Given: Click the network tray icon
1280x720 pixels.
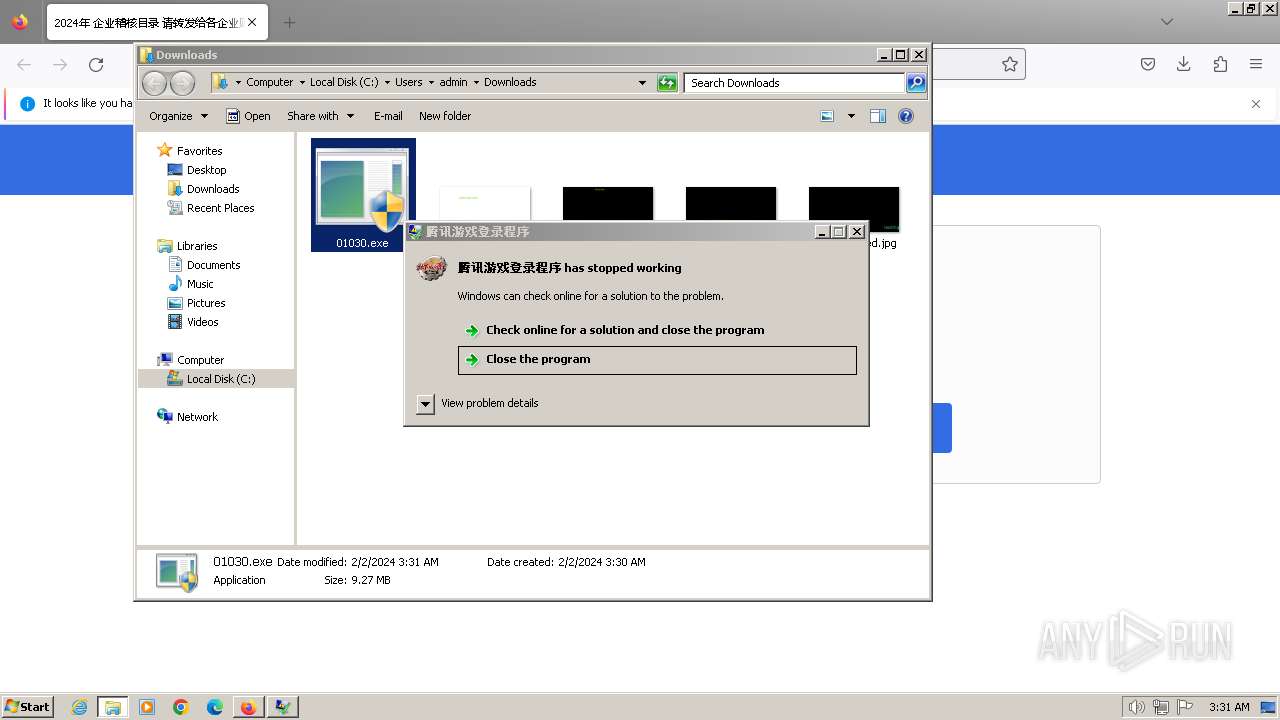Looking at the screenshot, I should 1161,707.
